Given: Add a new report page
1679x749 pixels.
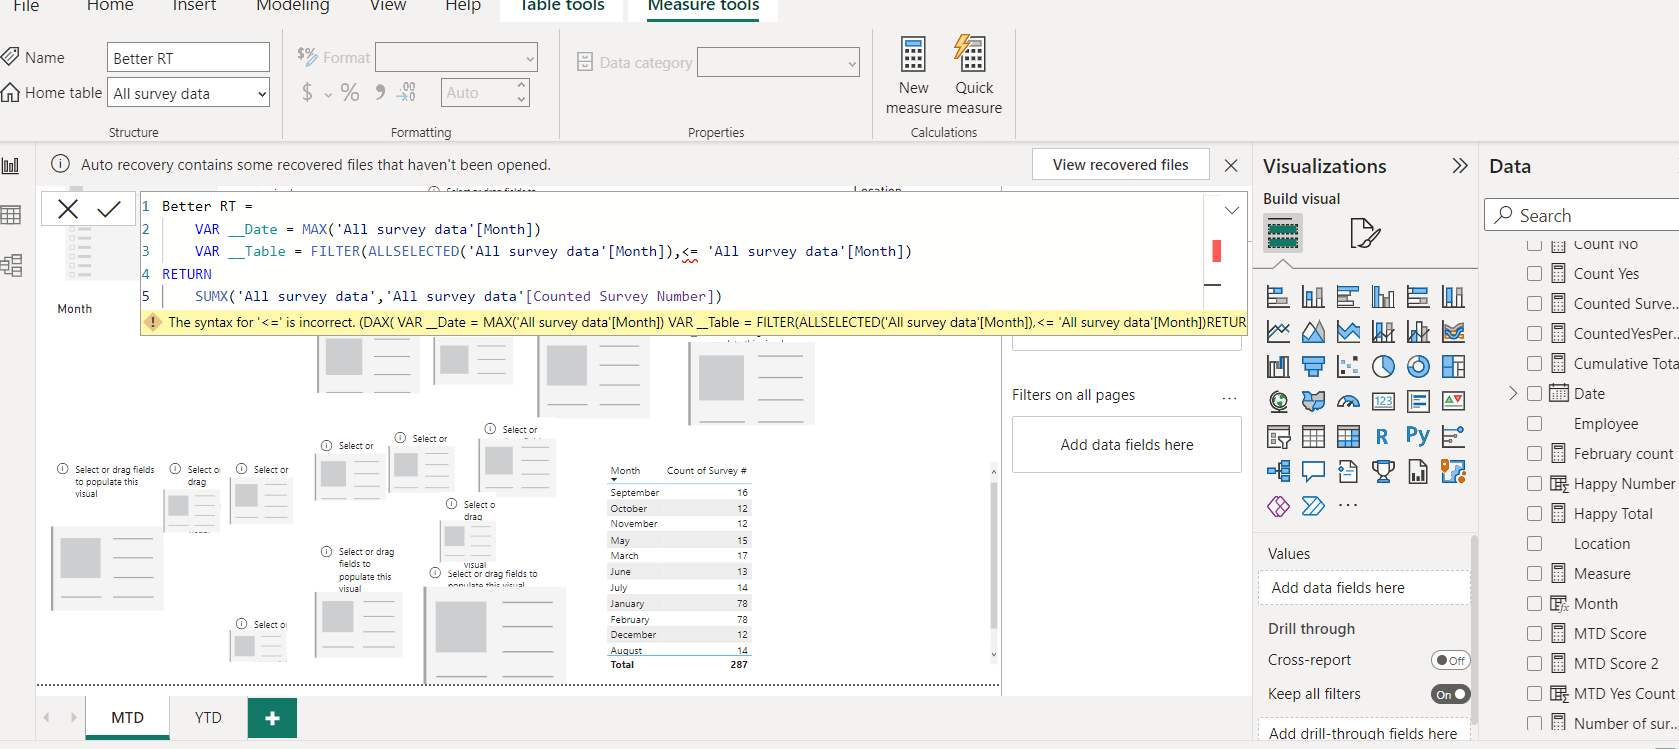Looking at the screenshot, I should (272, 718).
